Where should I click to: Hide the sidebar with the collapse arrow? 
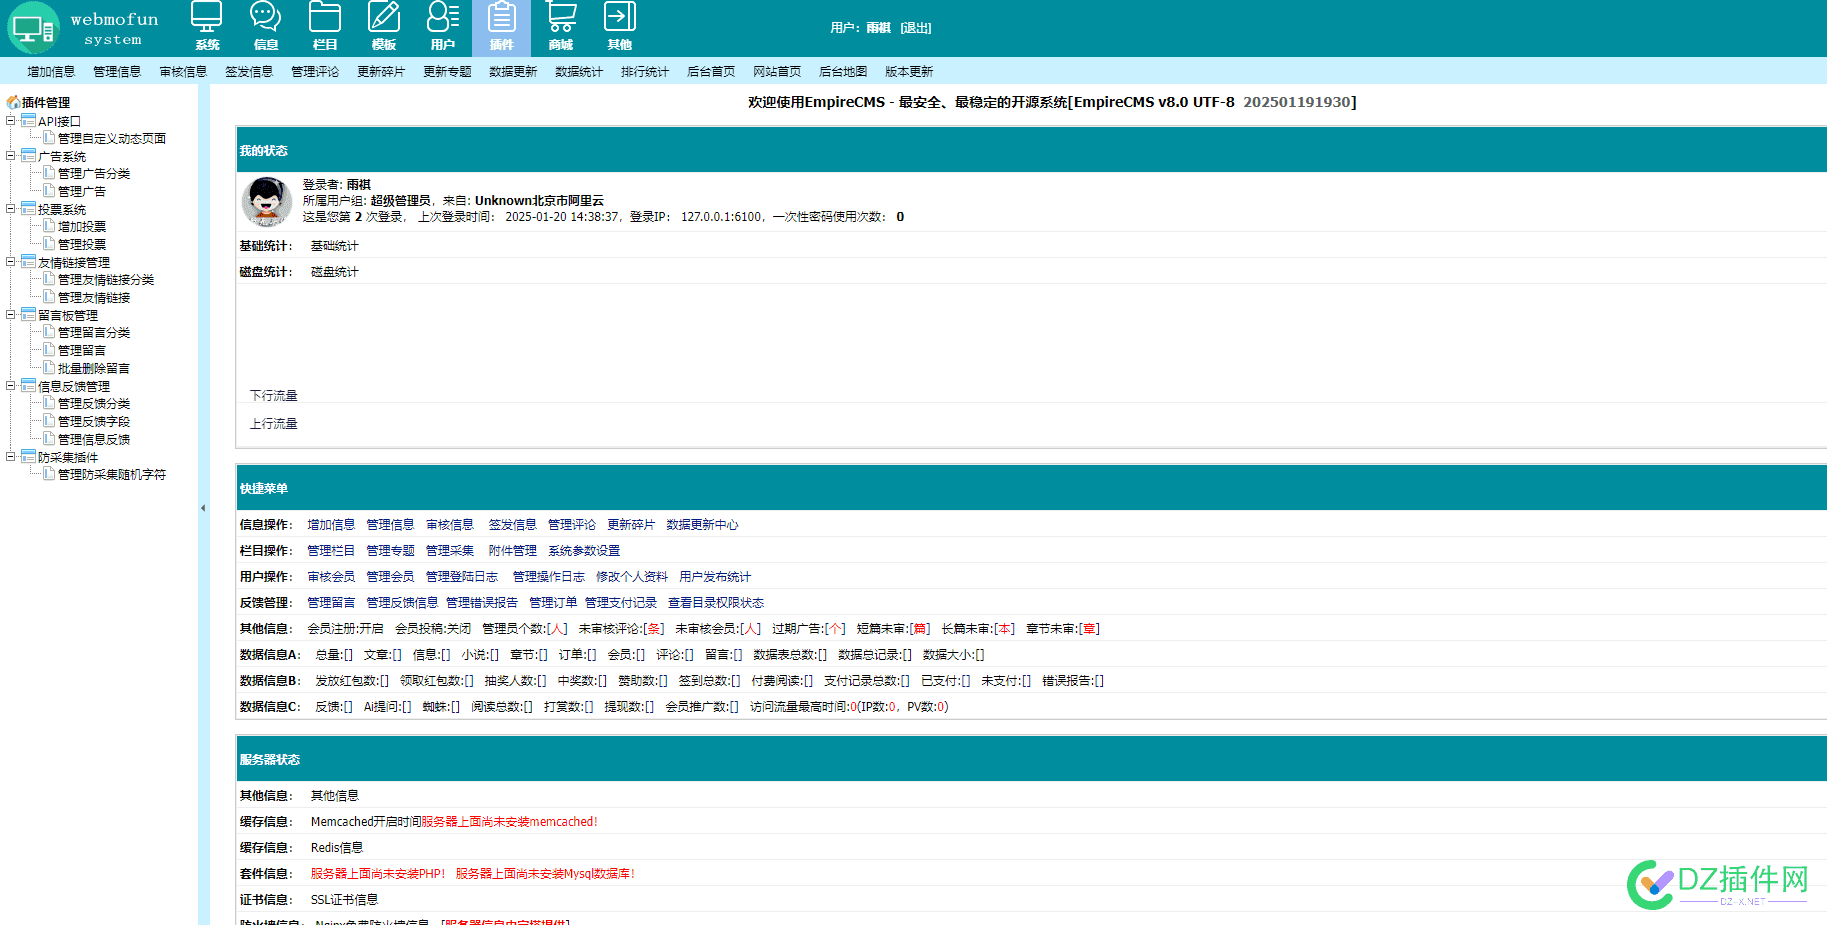tap(203, 508)
